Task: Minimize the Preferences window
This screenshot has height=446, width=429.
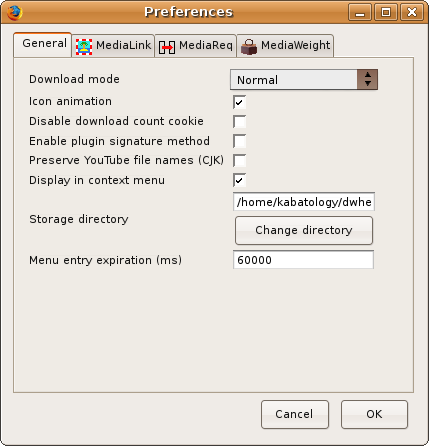Action: coord(360,13)
